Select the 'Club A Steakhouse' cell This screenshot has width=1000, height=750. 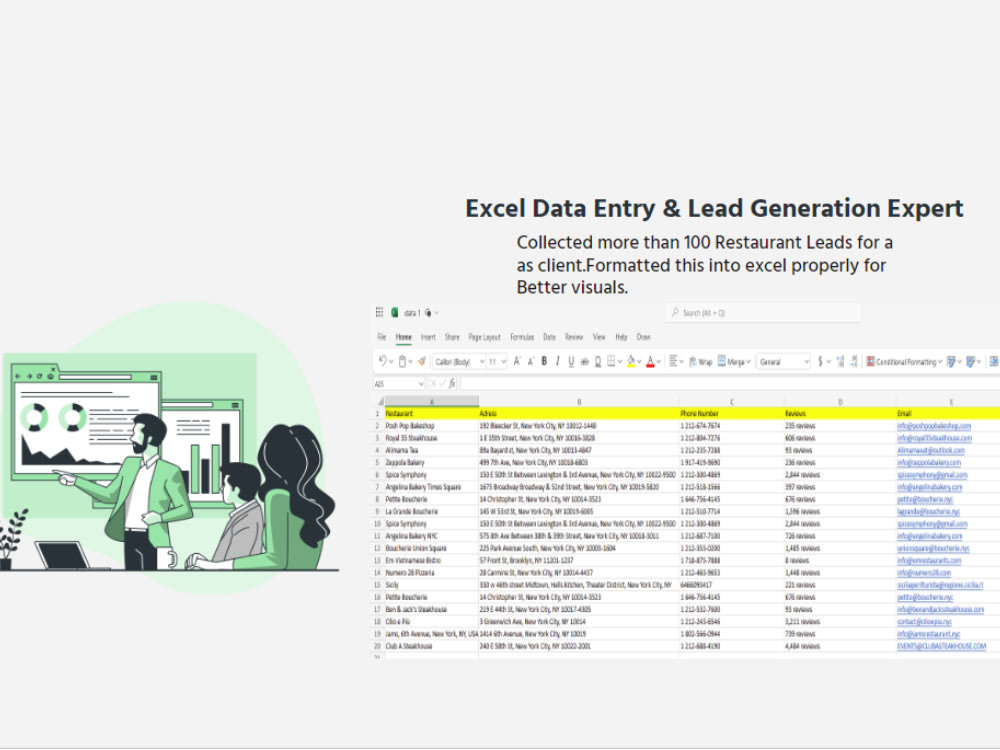432,646
